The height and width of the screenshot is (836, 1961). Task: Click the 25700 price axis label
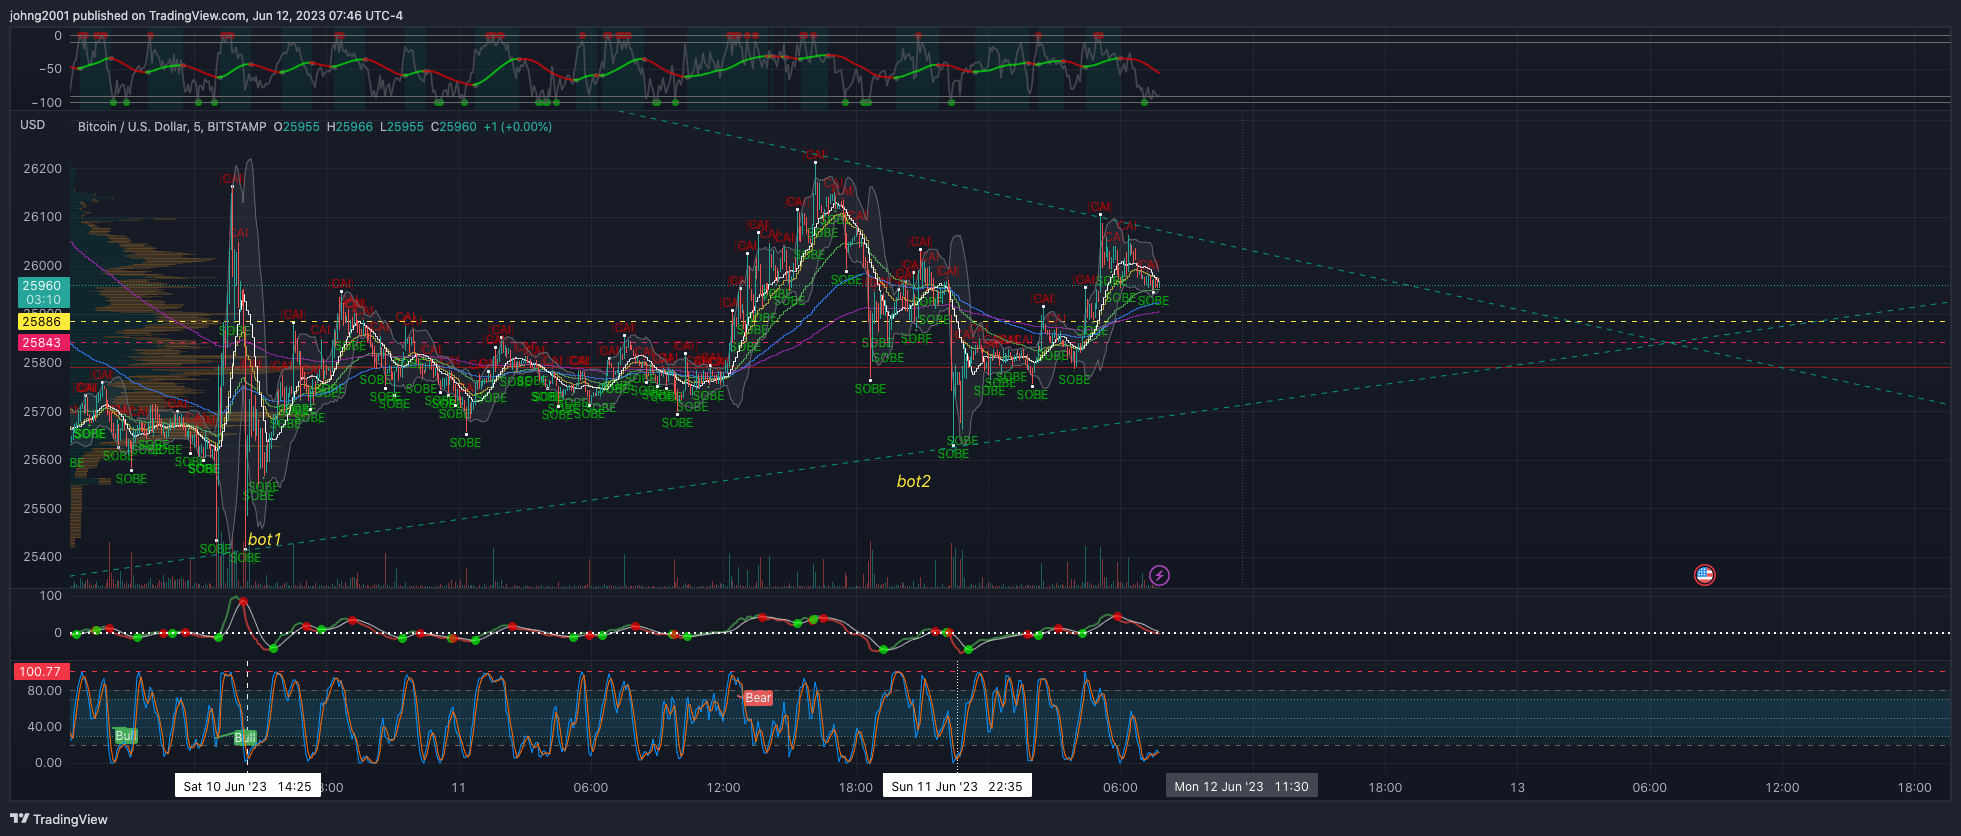click(42, 412)
